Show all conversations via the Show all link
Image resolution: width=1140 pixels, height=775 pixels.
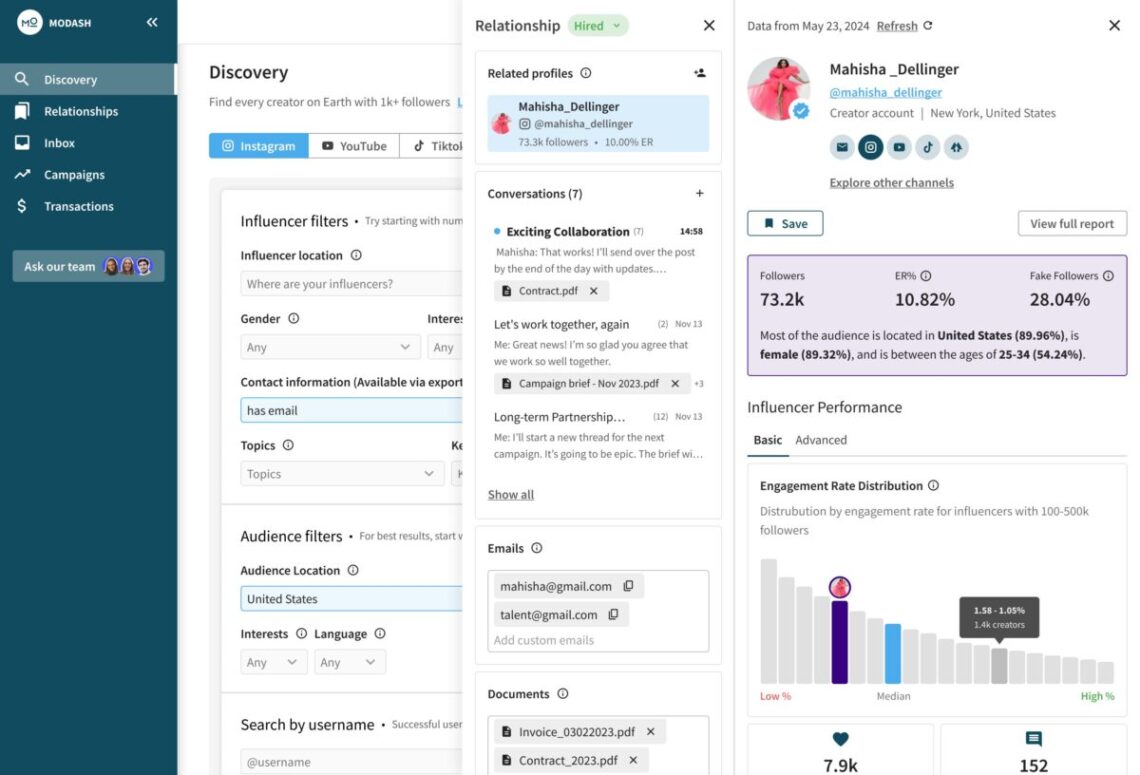[x=510, y=494]
